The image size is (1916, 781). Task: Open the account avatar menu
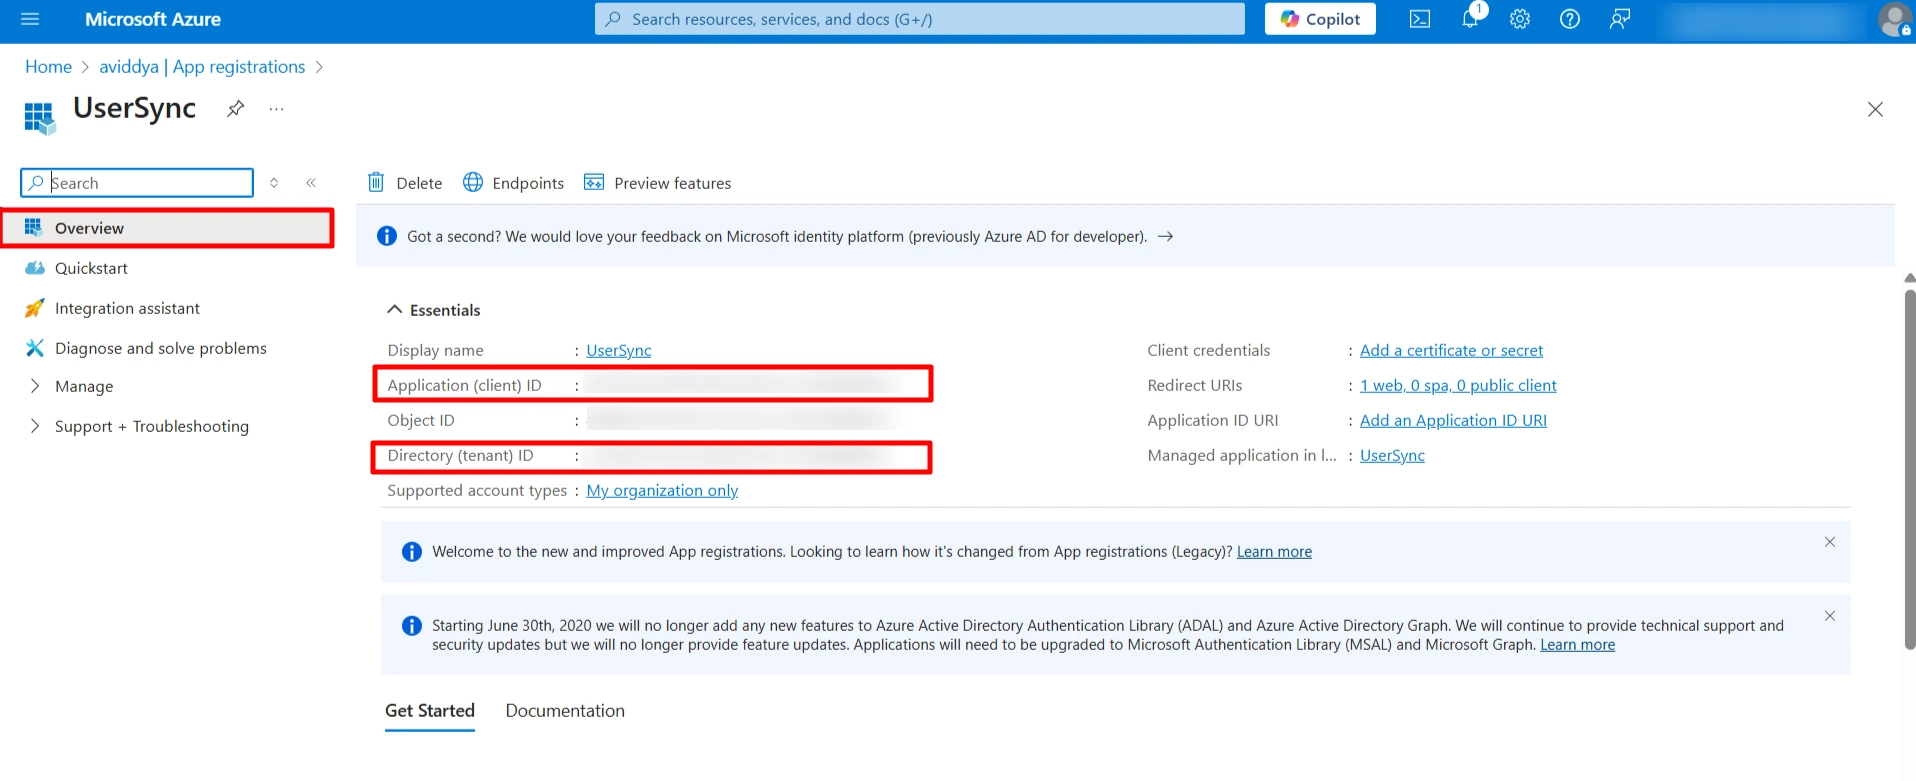point(1895,19)
